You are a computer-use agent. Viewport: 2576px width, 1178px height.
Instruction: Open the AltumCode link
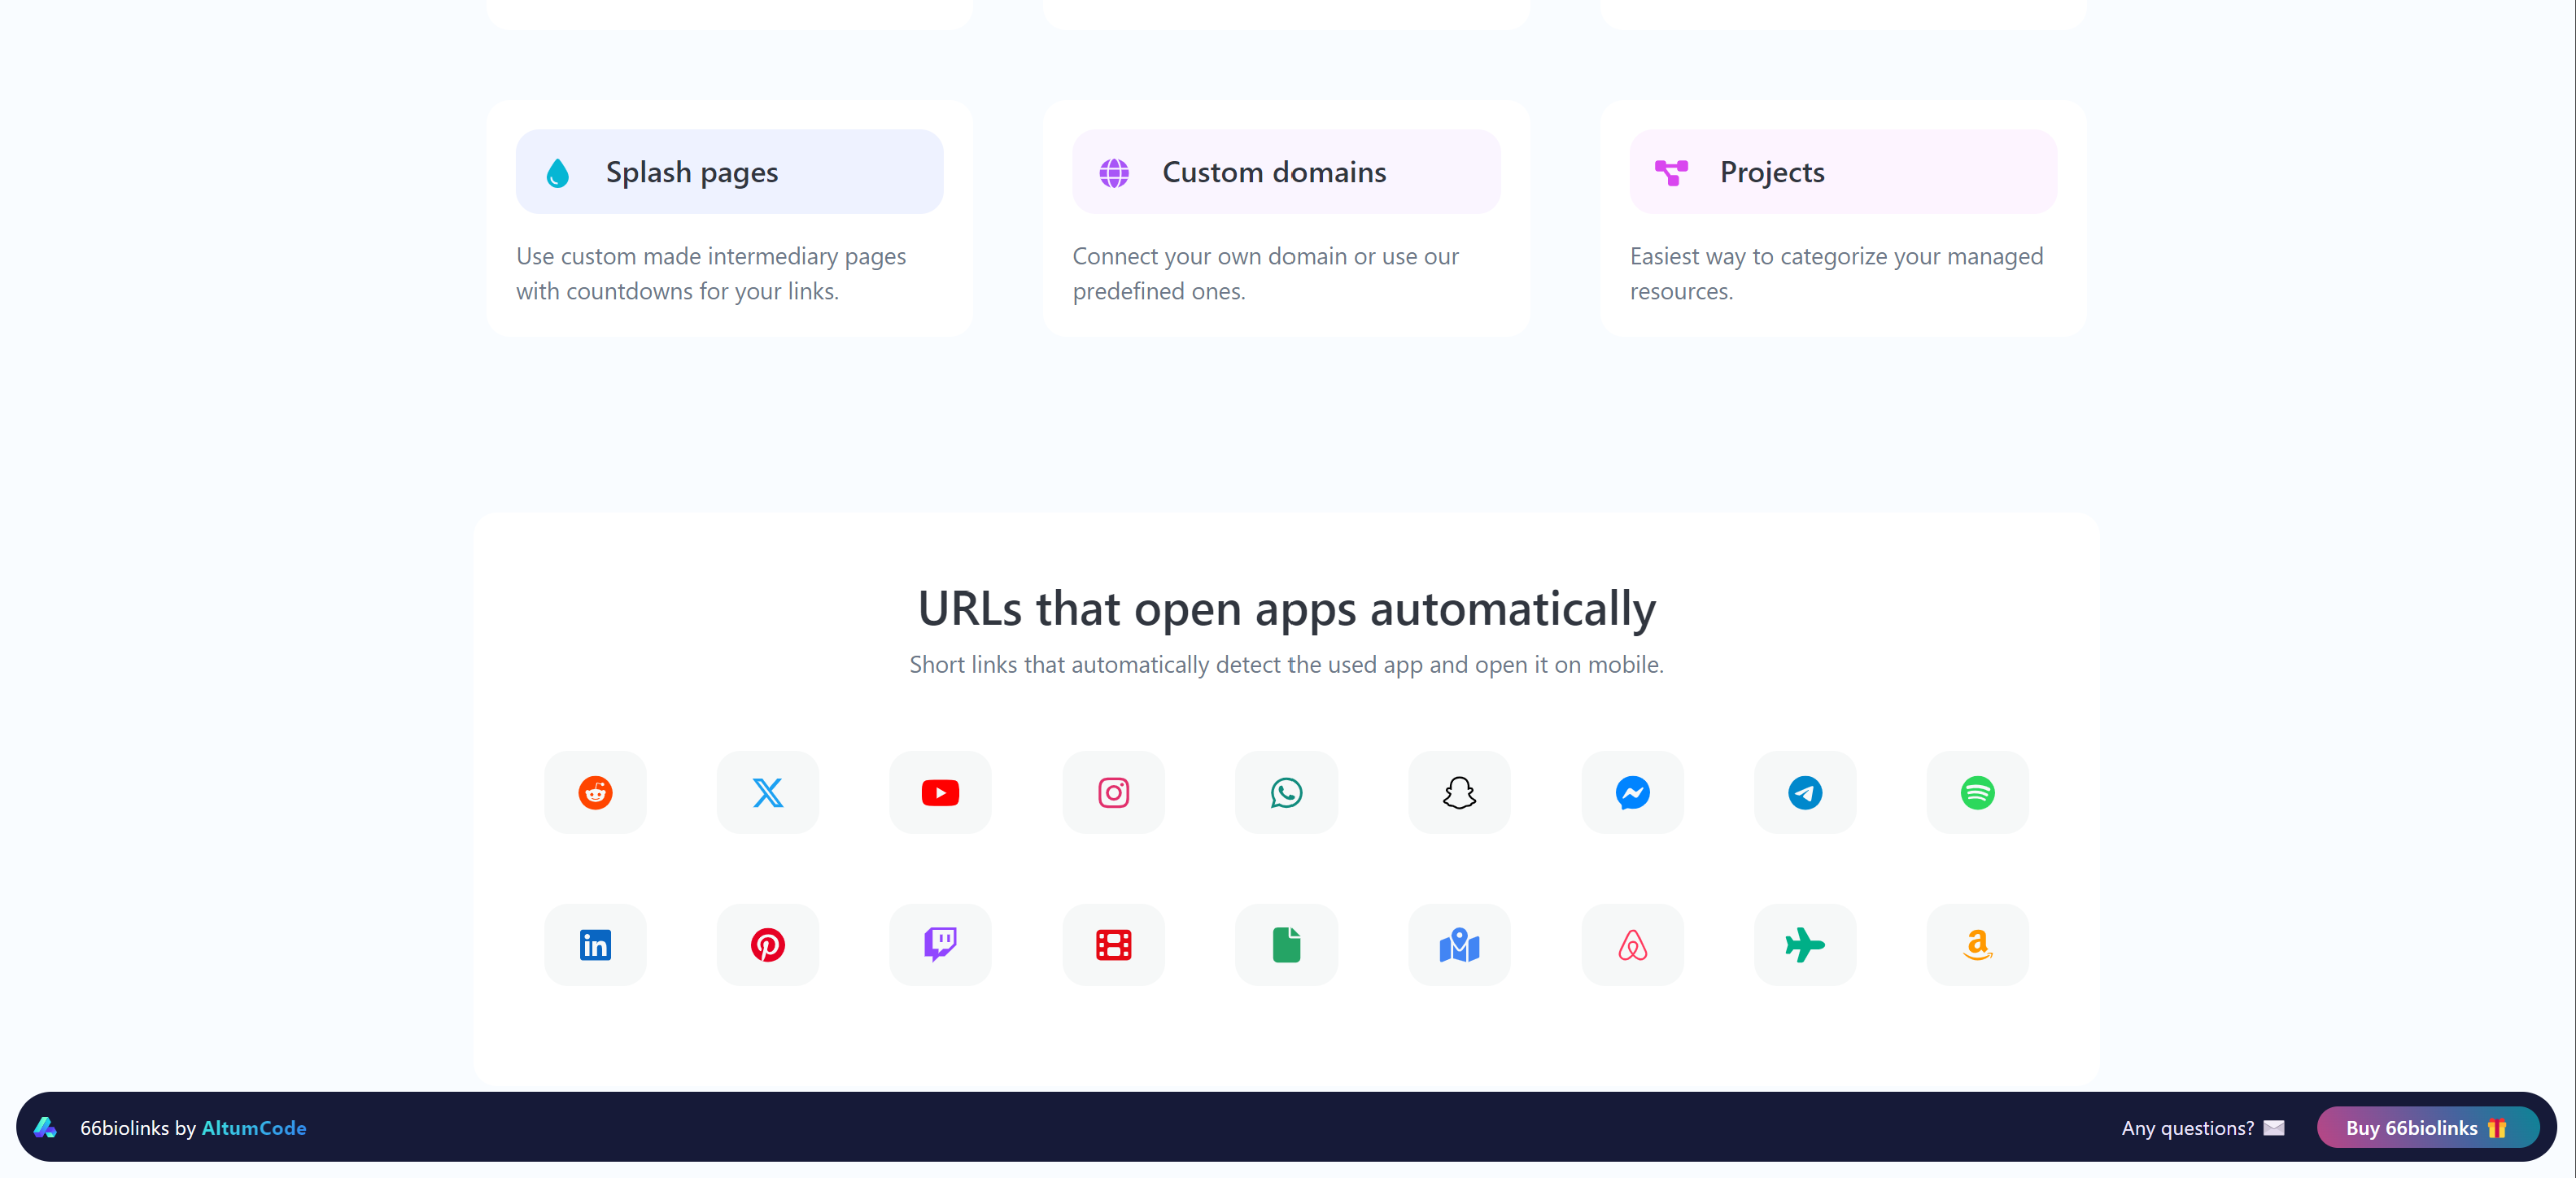254,1127
